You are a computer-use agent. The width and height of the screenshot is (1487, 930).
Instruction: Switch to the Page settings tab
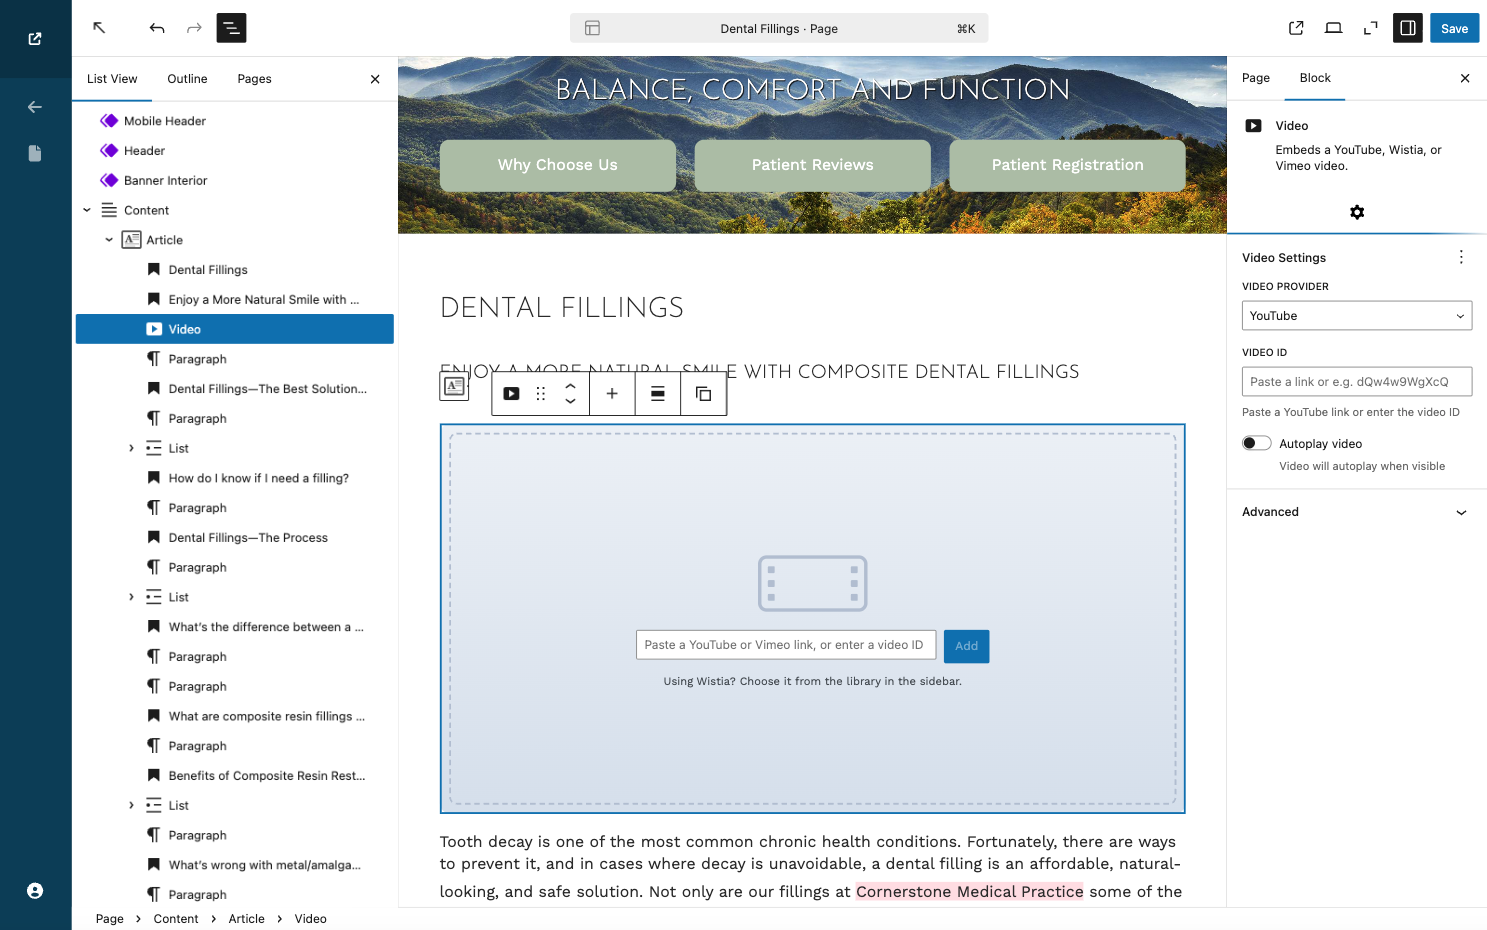pos(1256,78)
